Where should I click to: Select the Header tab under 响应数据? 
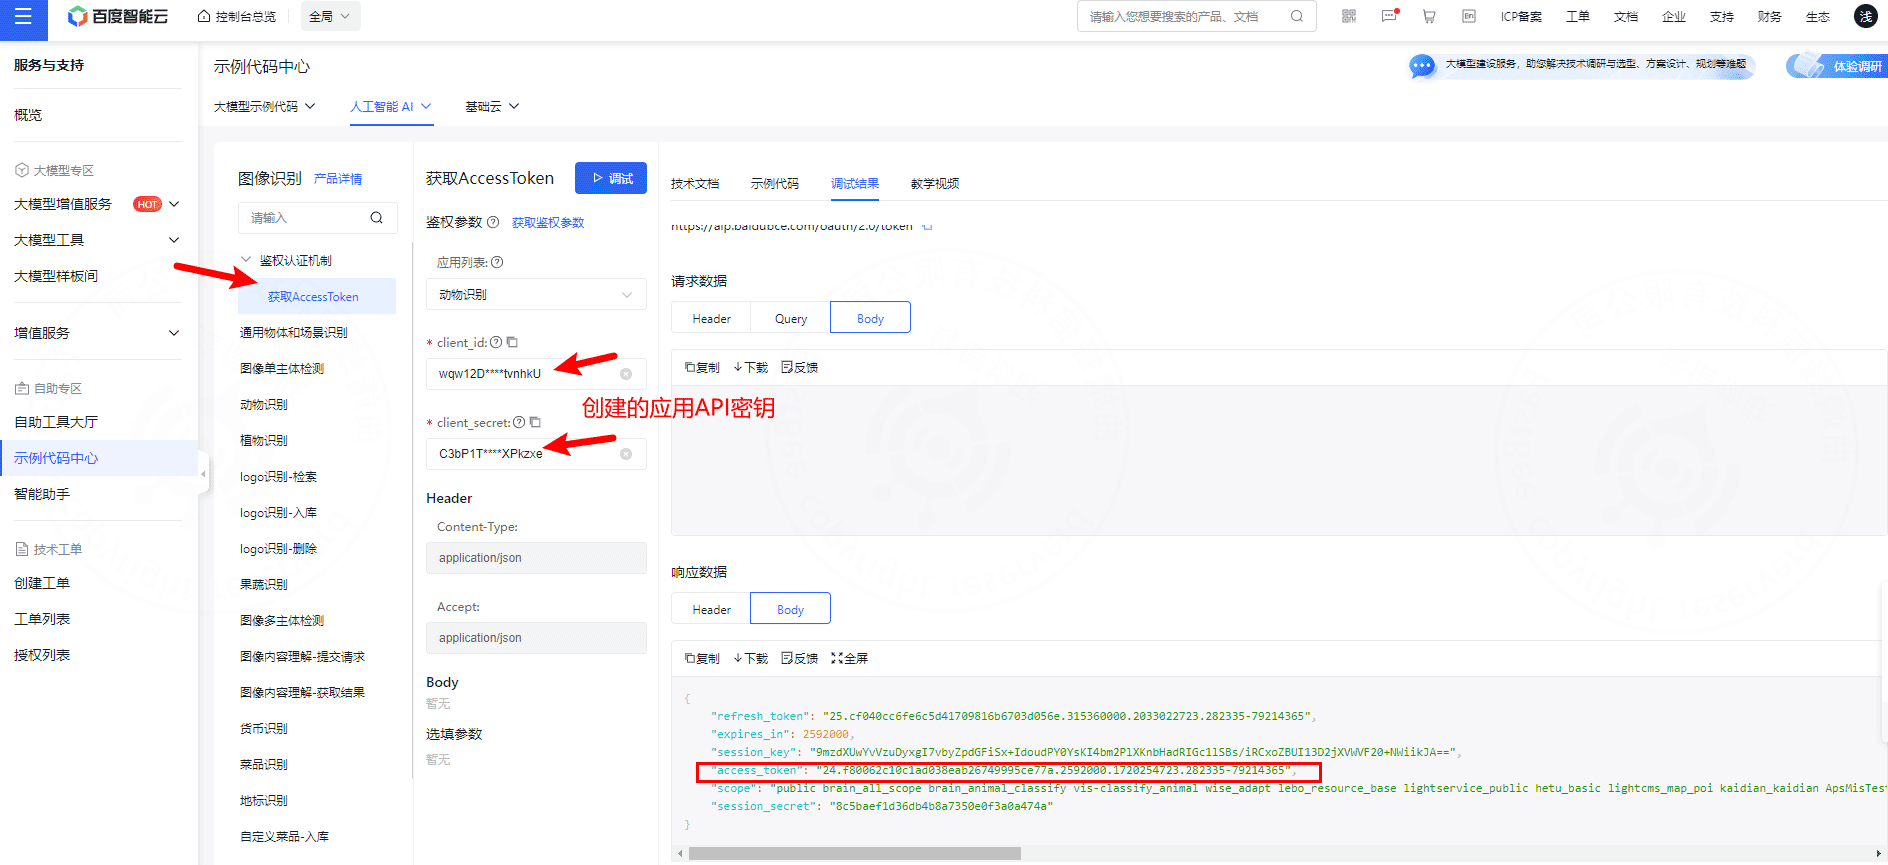[711, 609]
